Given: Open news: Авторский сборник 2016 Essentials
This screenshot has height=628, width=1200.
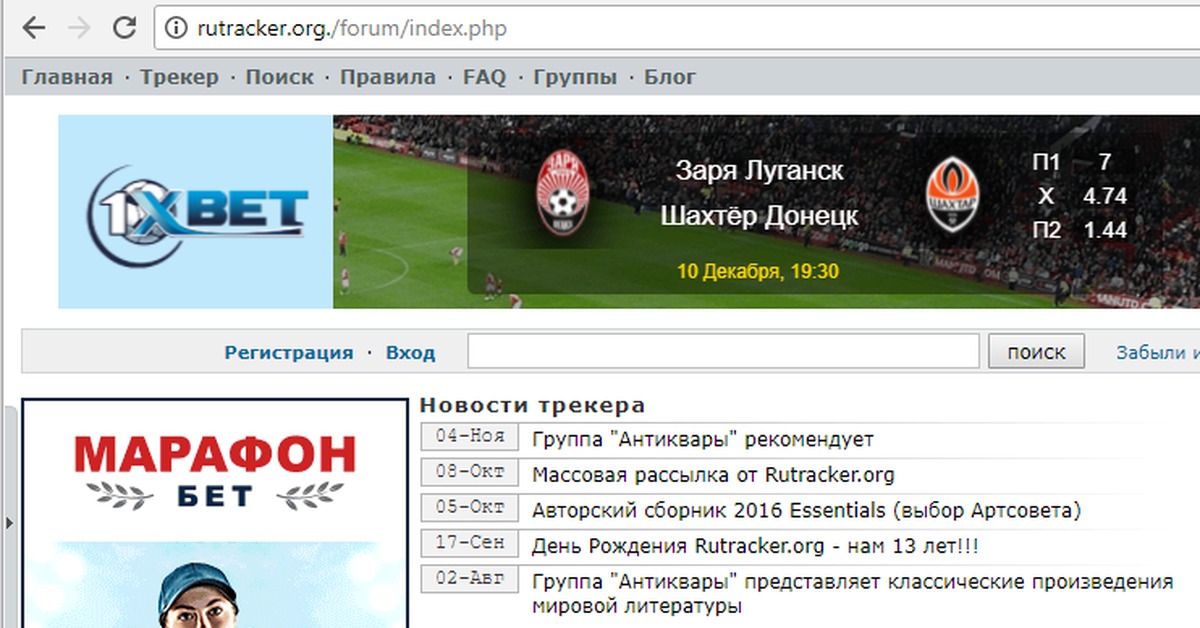Looking at the screenshot, I should coord(807,511).
